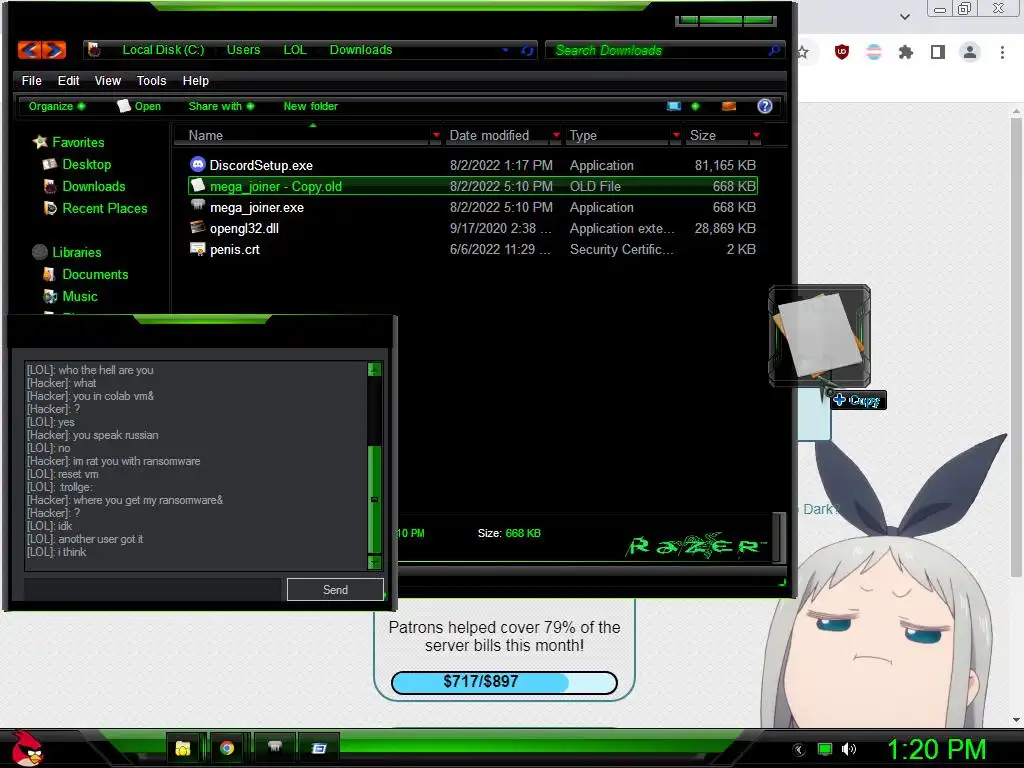Select mega_joiner - Copy.old file
Screen dimensions: 1024x768
coord(473,186)
